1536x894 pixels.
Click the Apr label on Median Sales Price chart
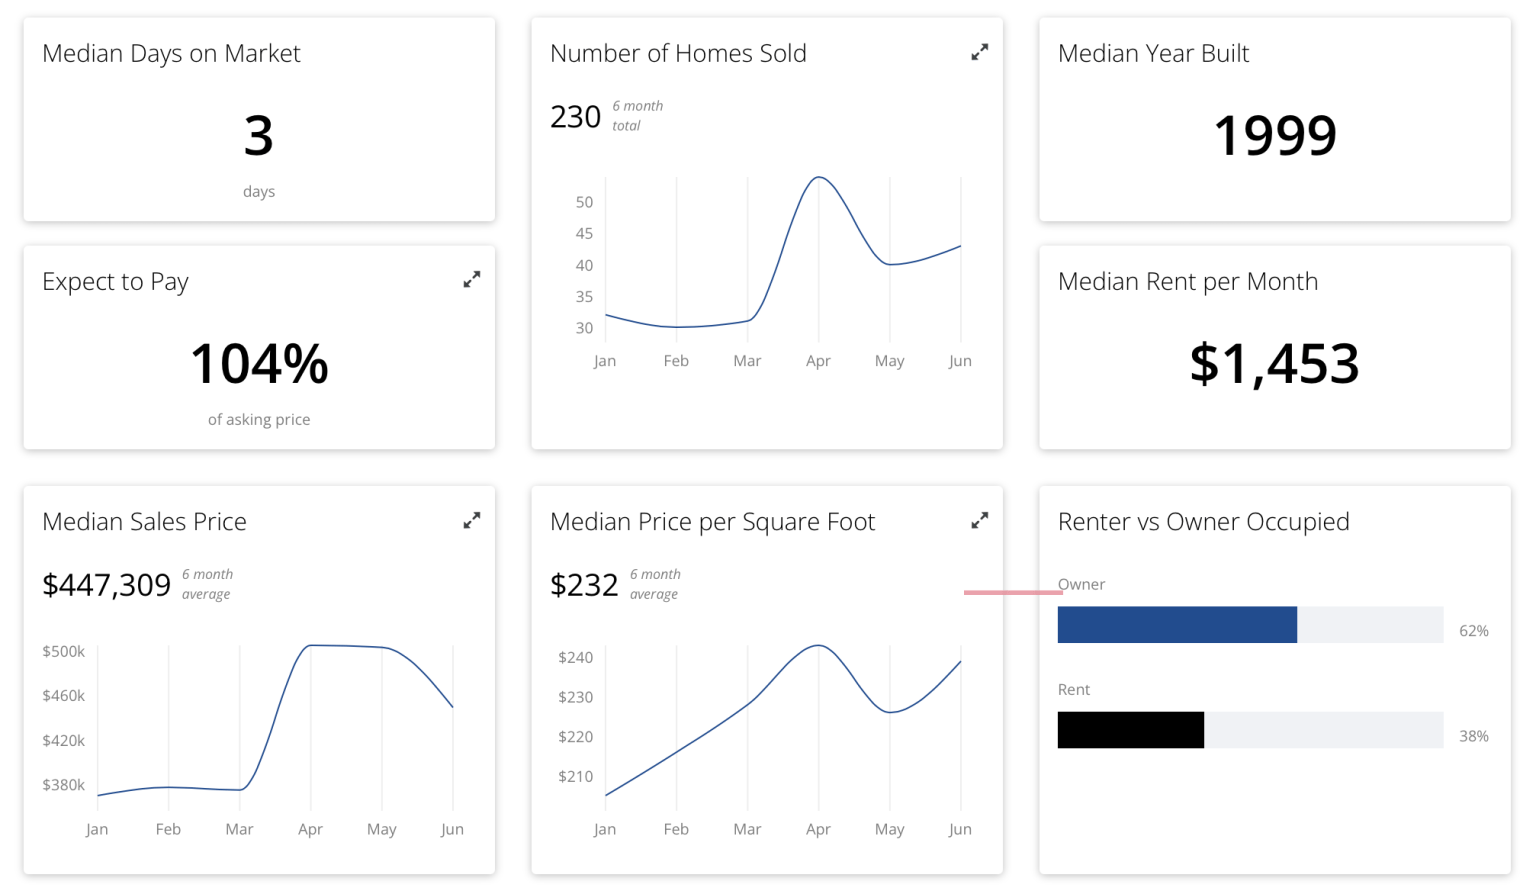click(310, 829)
